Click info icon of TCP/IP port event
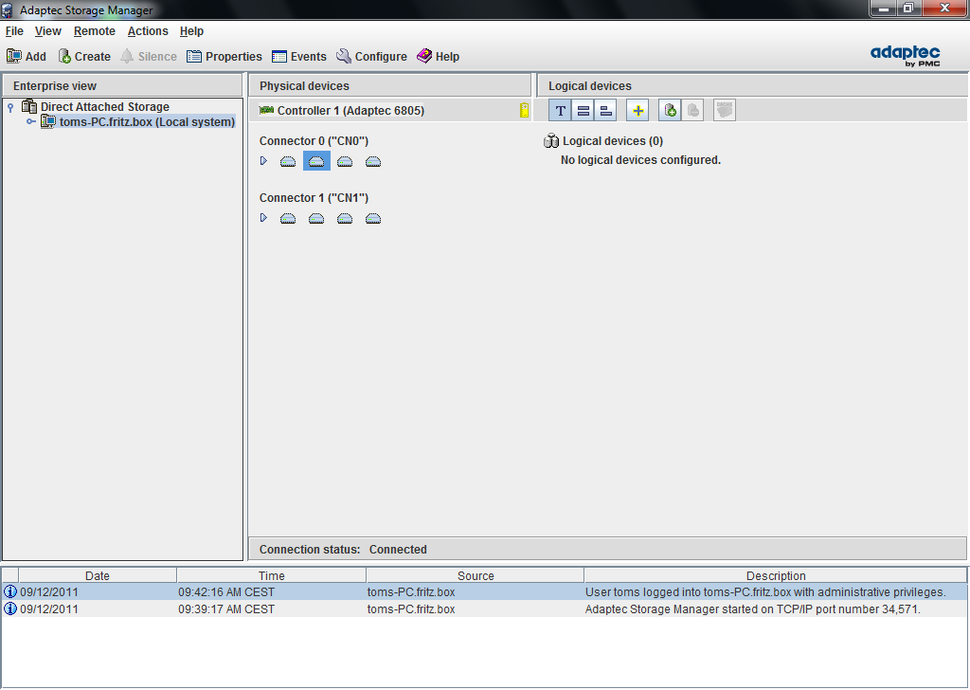The height and width of the screenshot is (690, 970). [11, 609]
